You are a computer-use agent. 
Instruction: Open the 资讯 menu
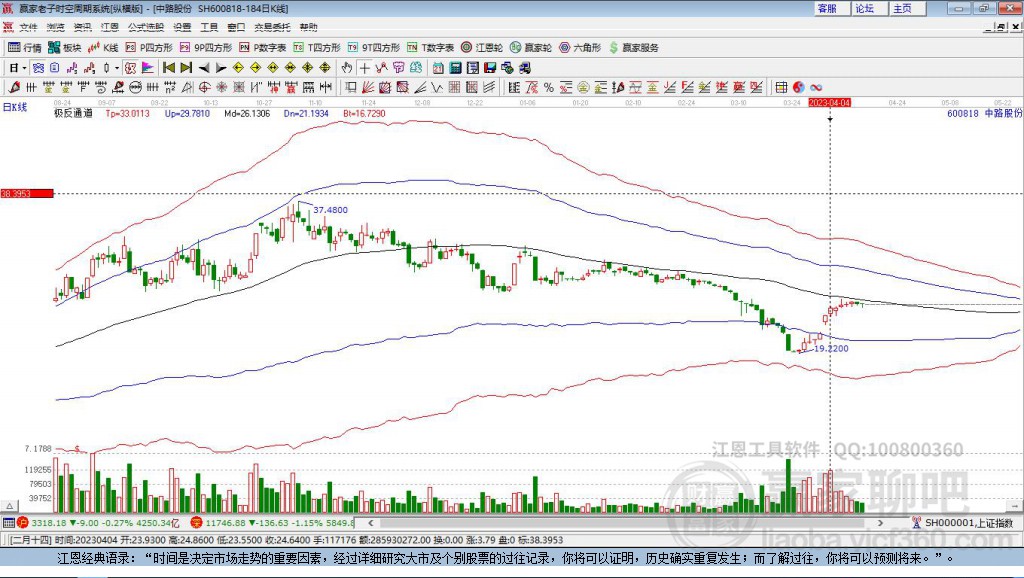tap(82, 27)
